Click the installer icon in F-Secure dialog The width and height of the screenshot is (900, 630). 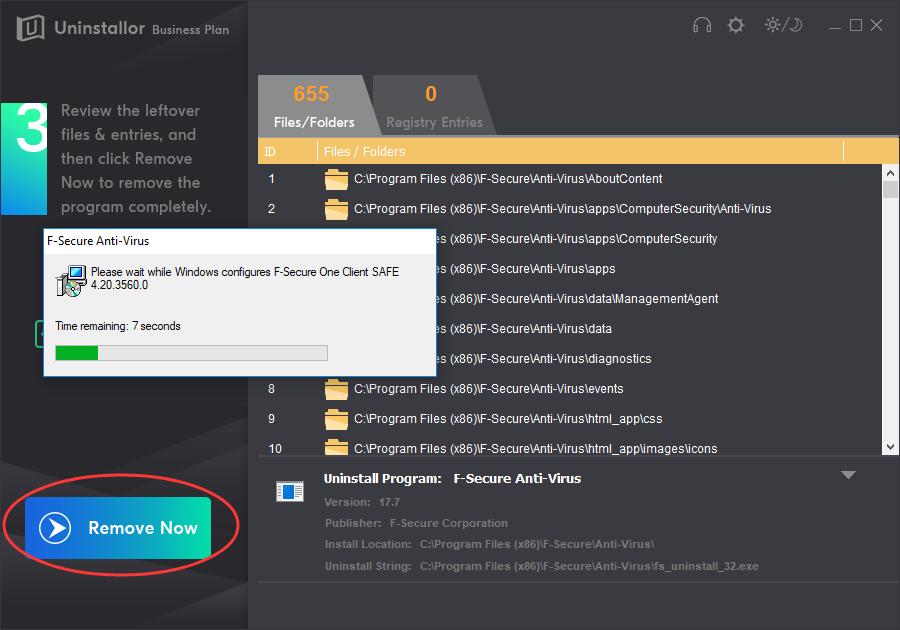[x=71, y=281]
